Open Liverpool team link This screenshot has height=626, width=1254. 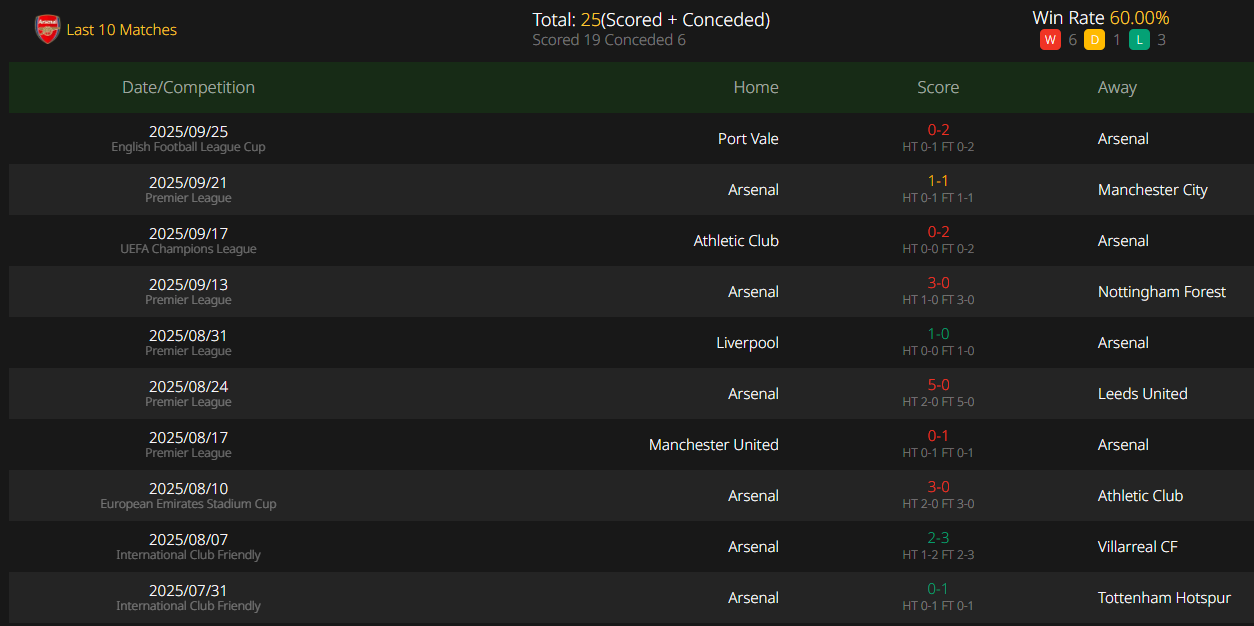coord(747,342)
